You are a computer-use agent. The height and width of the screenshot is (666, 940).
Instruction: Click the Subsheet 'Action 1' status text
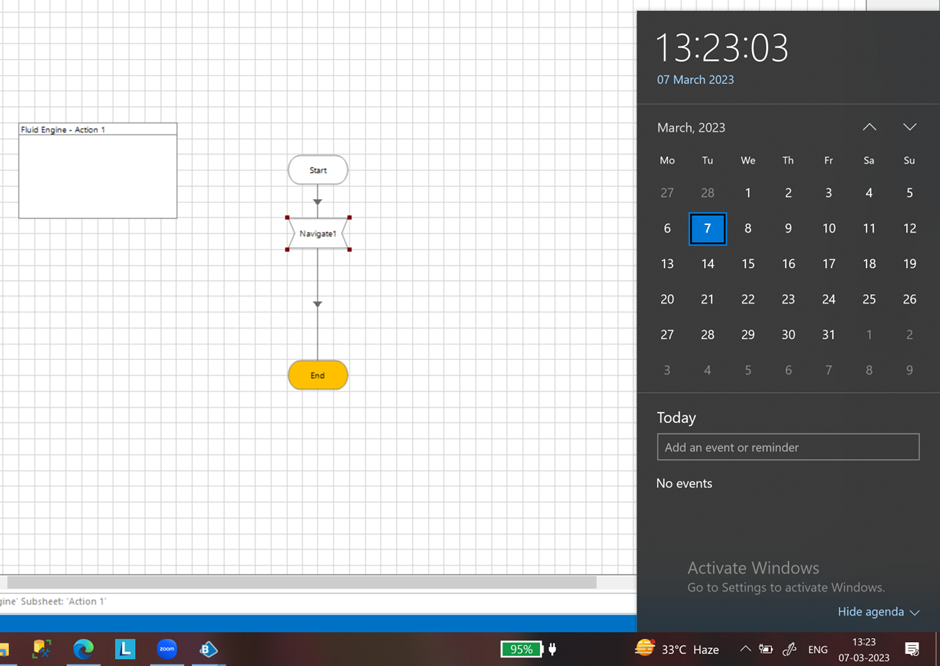[x=53, y=601]
